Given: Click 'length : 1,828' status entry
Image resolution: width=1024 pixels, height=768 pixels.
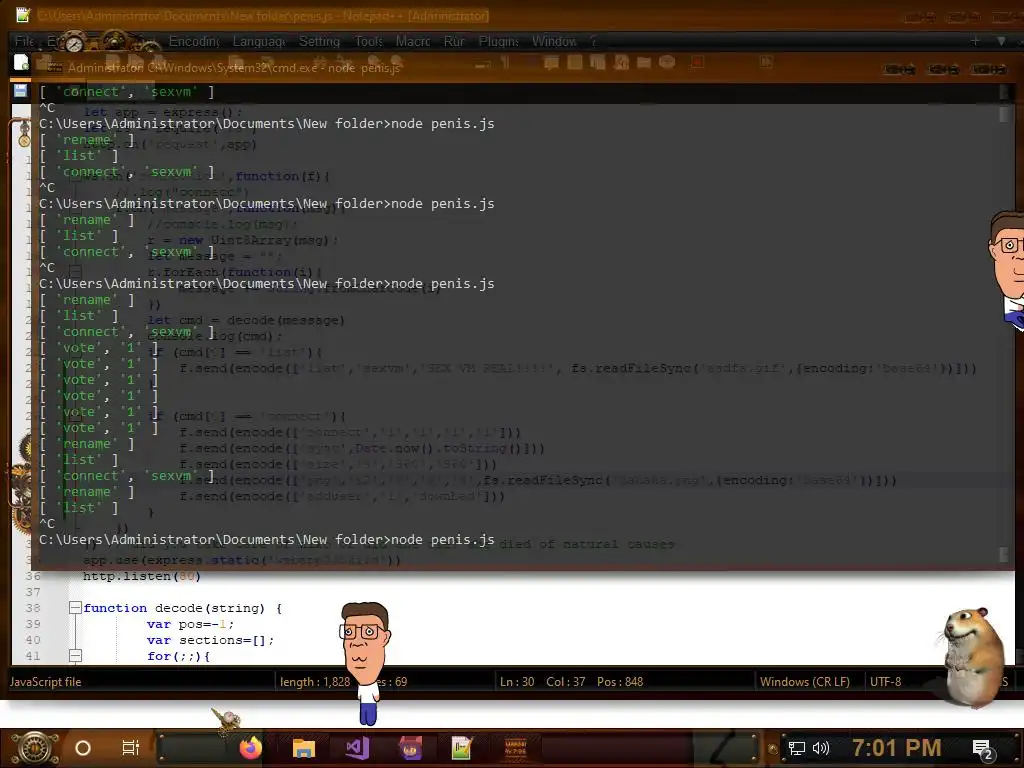Looking at the screenshot, I should coord(315,682).
